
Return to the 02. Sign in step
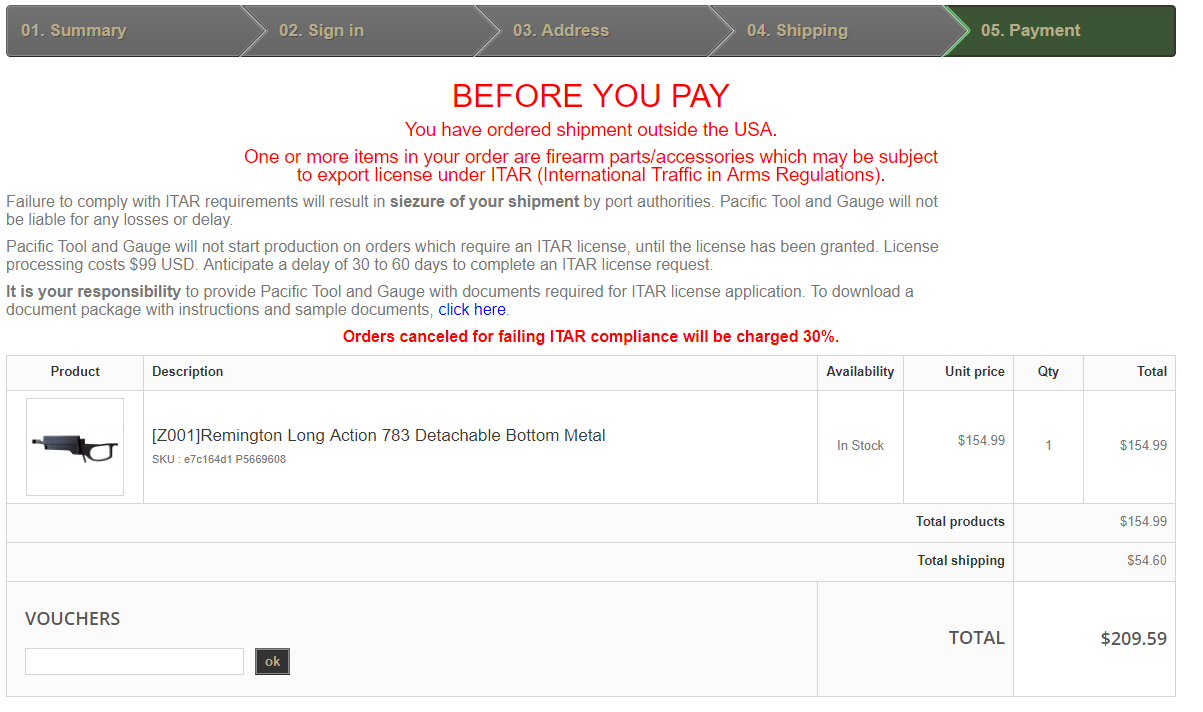click(321, 31)
